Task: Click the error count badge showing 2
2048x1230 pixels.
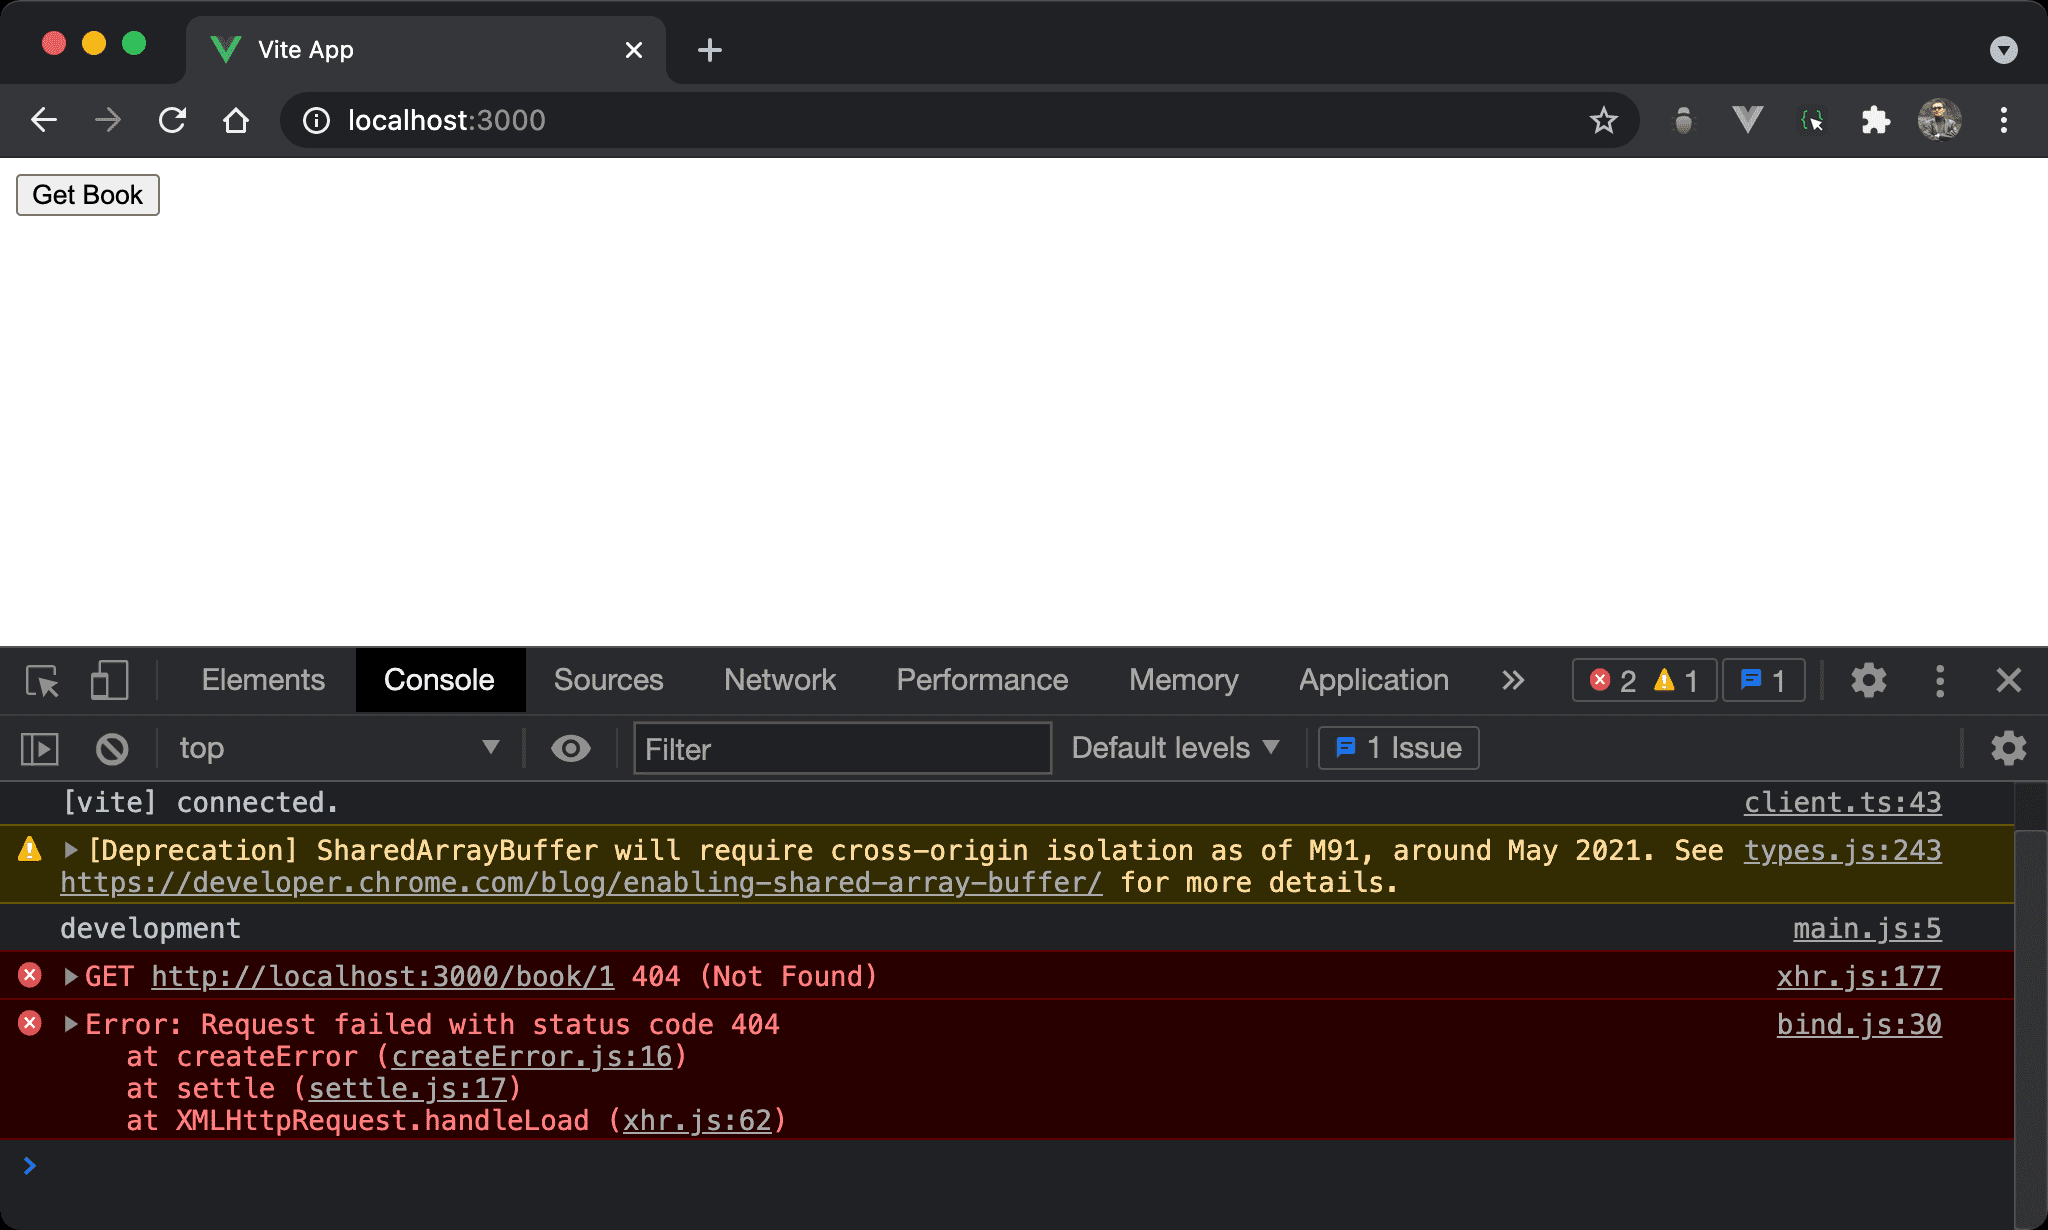Action: [1612, 679]
